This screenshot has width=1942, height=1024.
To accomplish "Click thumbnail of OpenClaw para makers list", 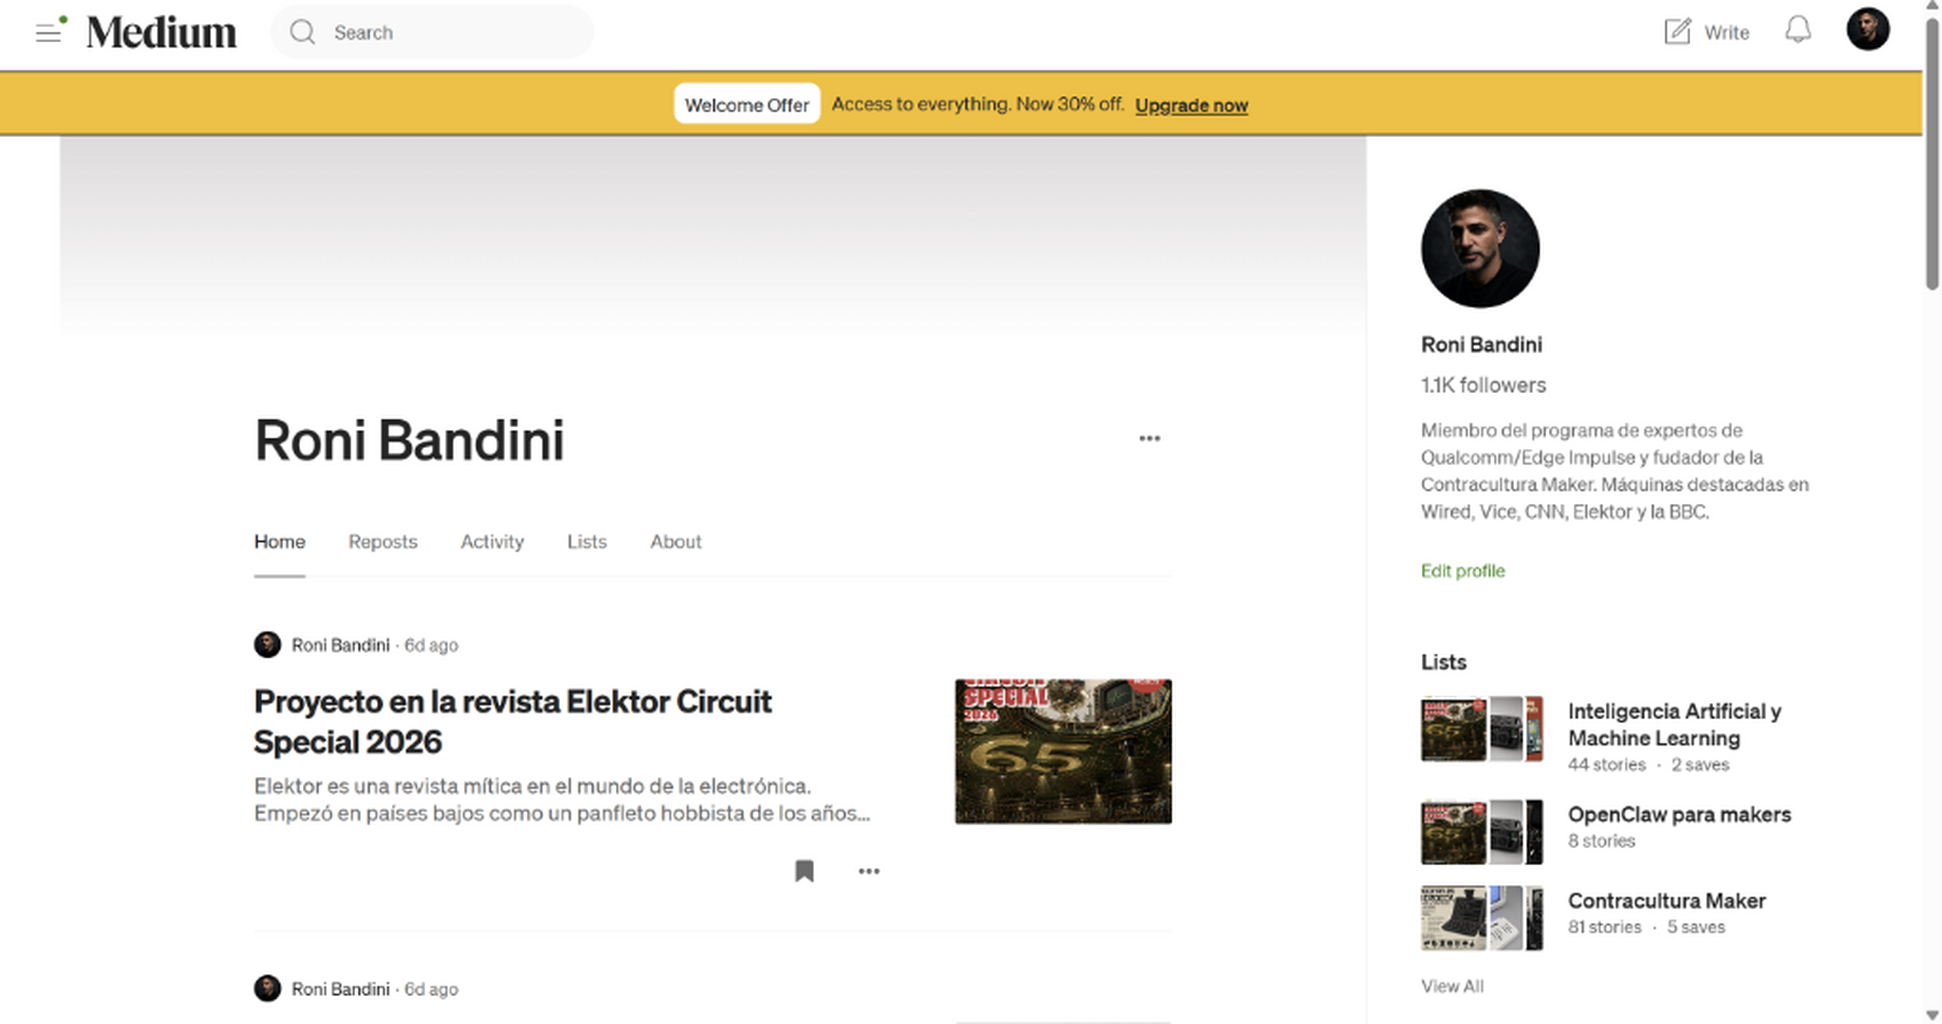I will tap(1482, 832).
